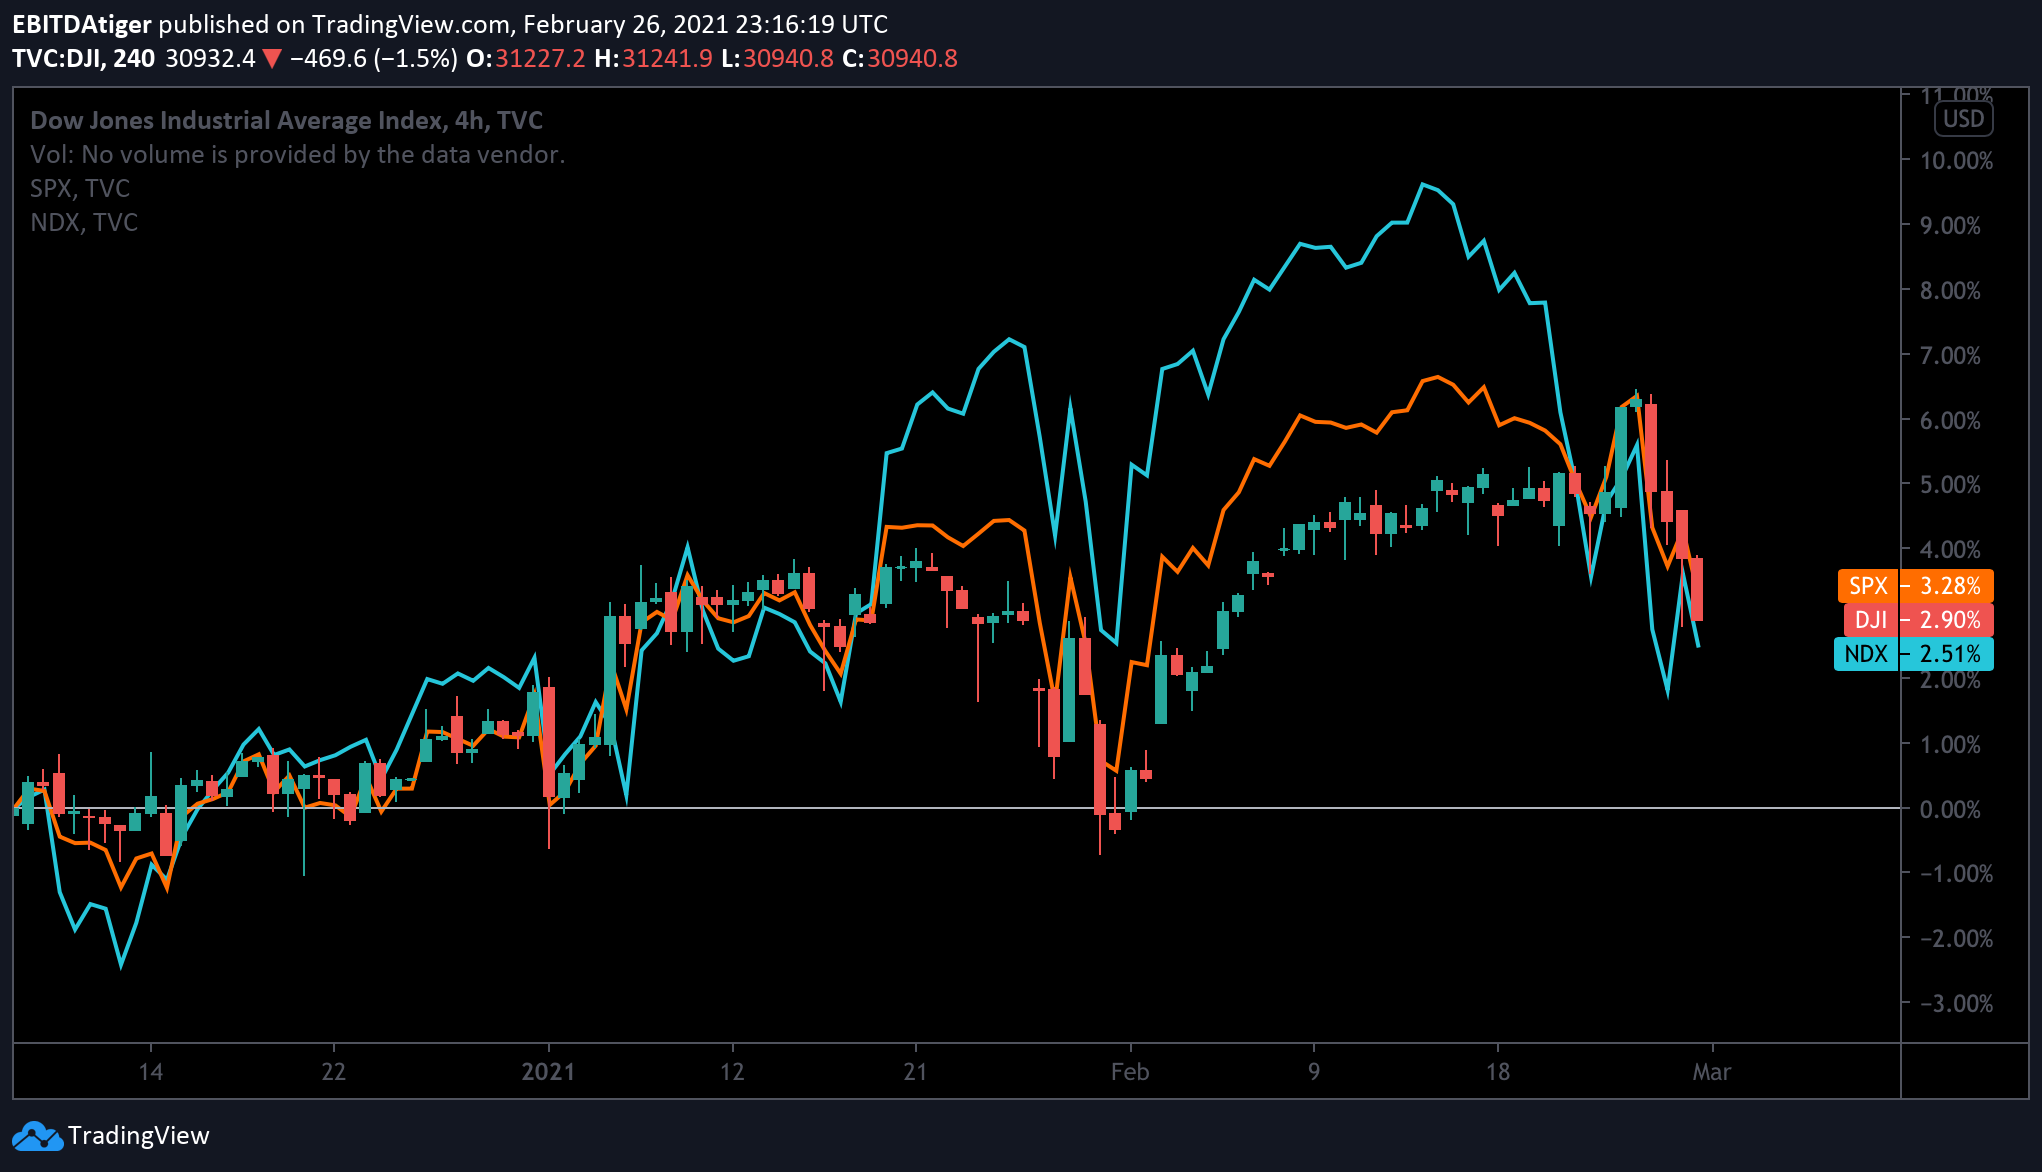Click the 'NDX, TVC' legend entry
This screenshot has height=1172, width=2042.
[84, 222]
